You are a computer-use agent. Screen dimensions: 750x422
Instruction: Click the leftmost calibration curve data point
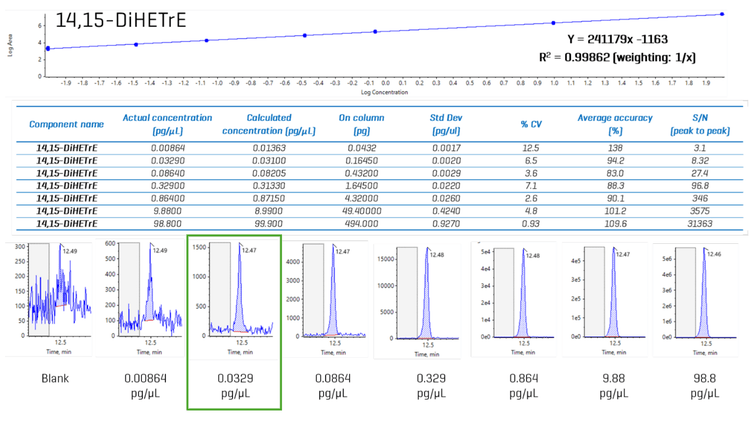click(x=47, y=48)
